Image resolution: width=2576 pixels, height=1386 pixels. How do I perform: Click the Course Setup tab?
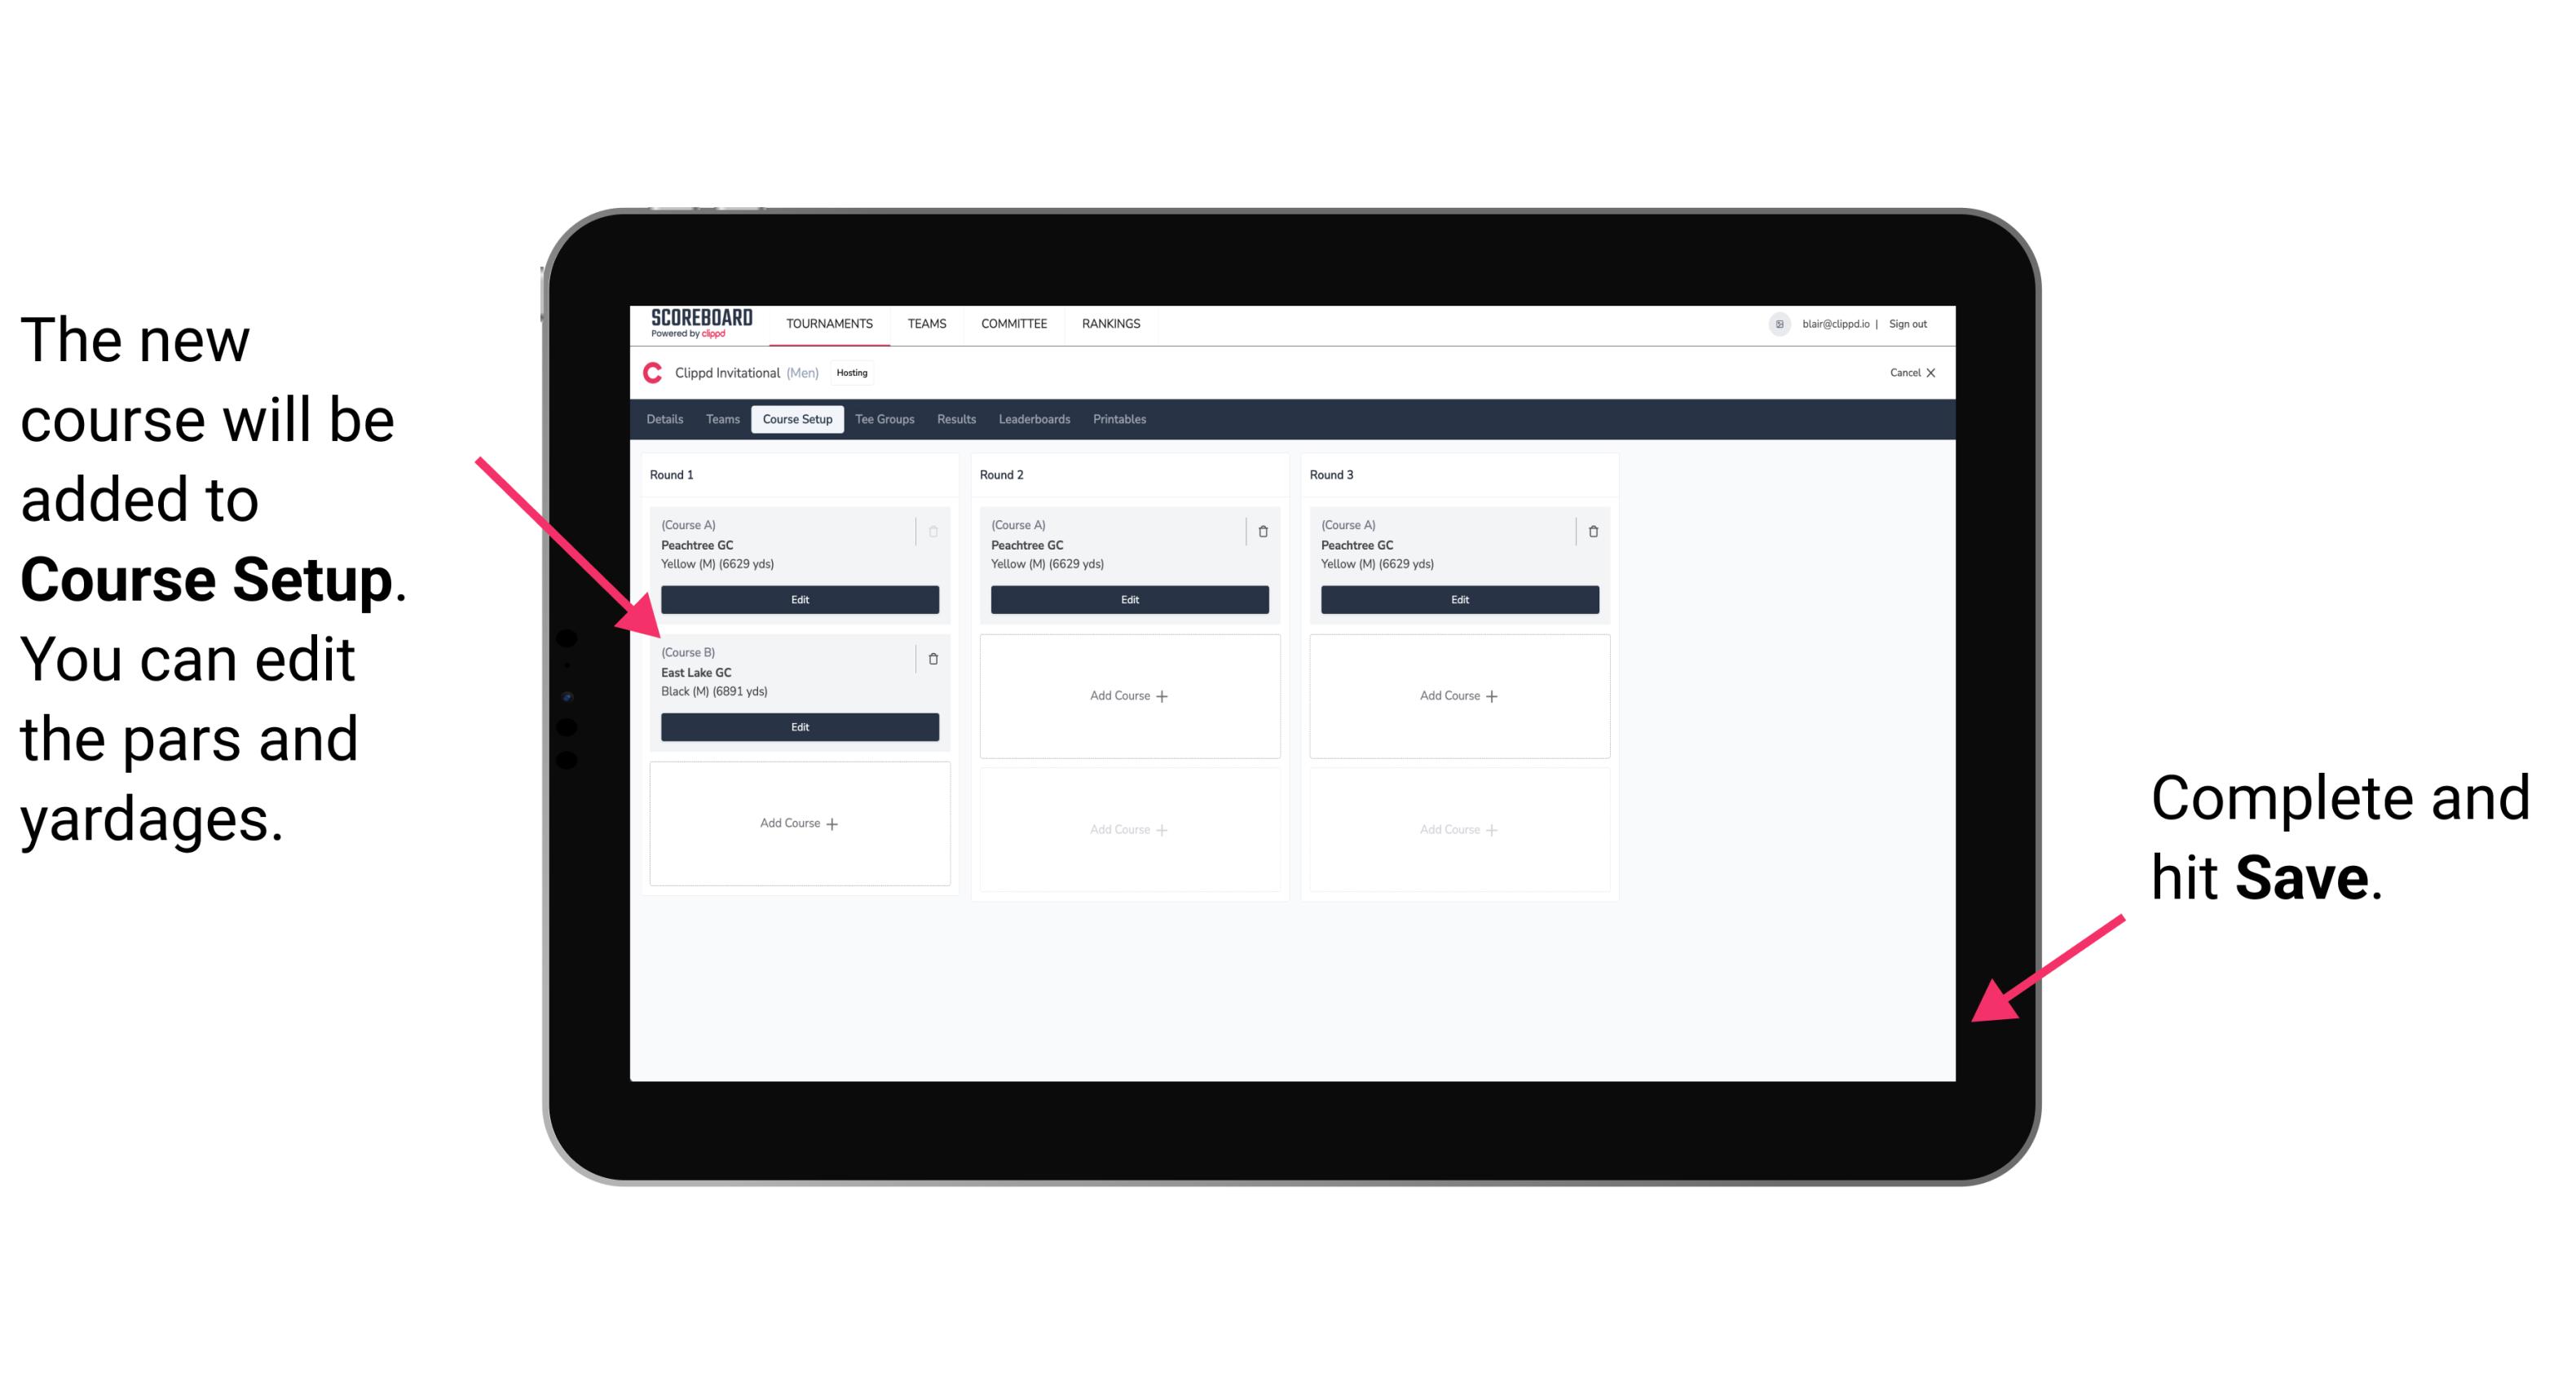(x=798, y=420)
